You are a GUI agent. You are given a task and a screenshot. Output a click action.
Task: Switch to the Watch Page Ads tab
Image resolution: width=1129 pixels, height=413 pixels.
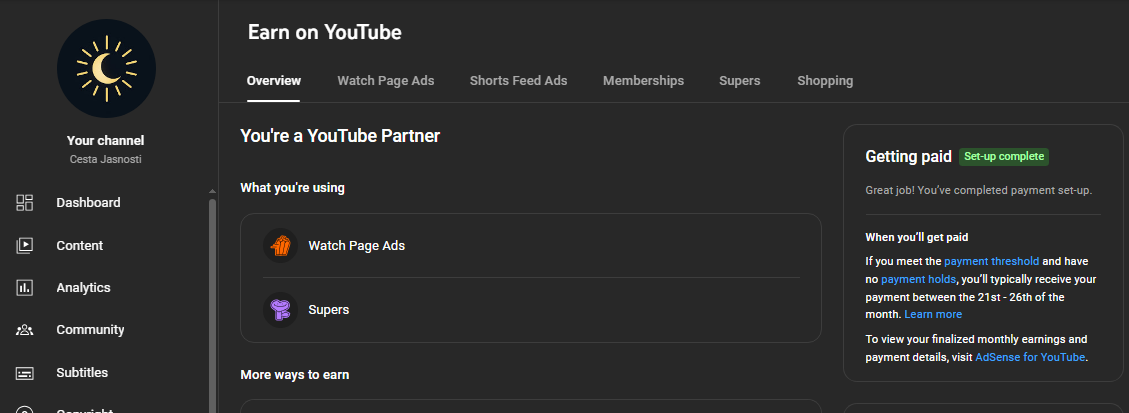click(385, 81)
